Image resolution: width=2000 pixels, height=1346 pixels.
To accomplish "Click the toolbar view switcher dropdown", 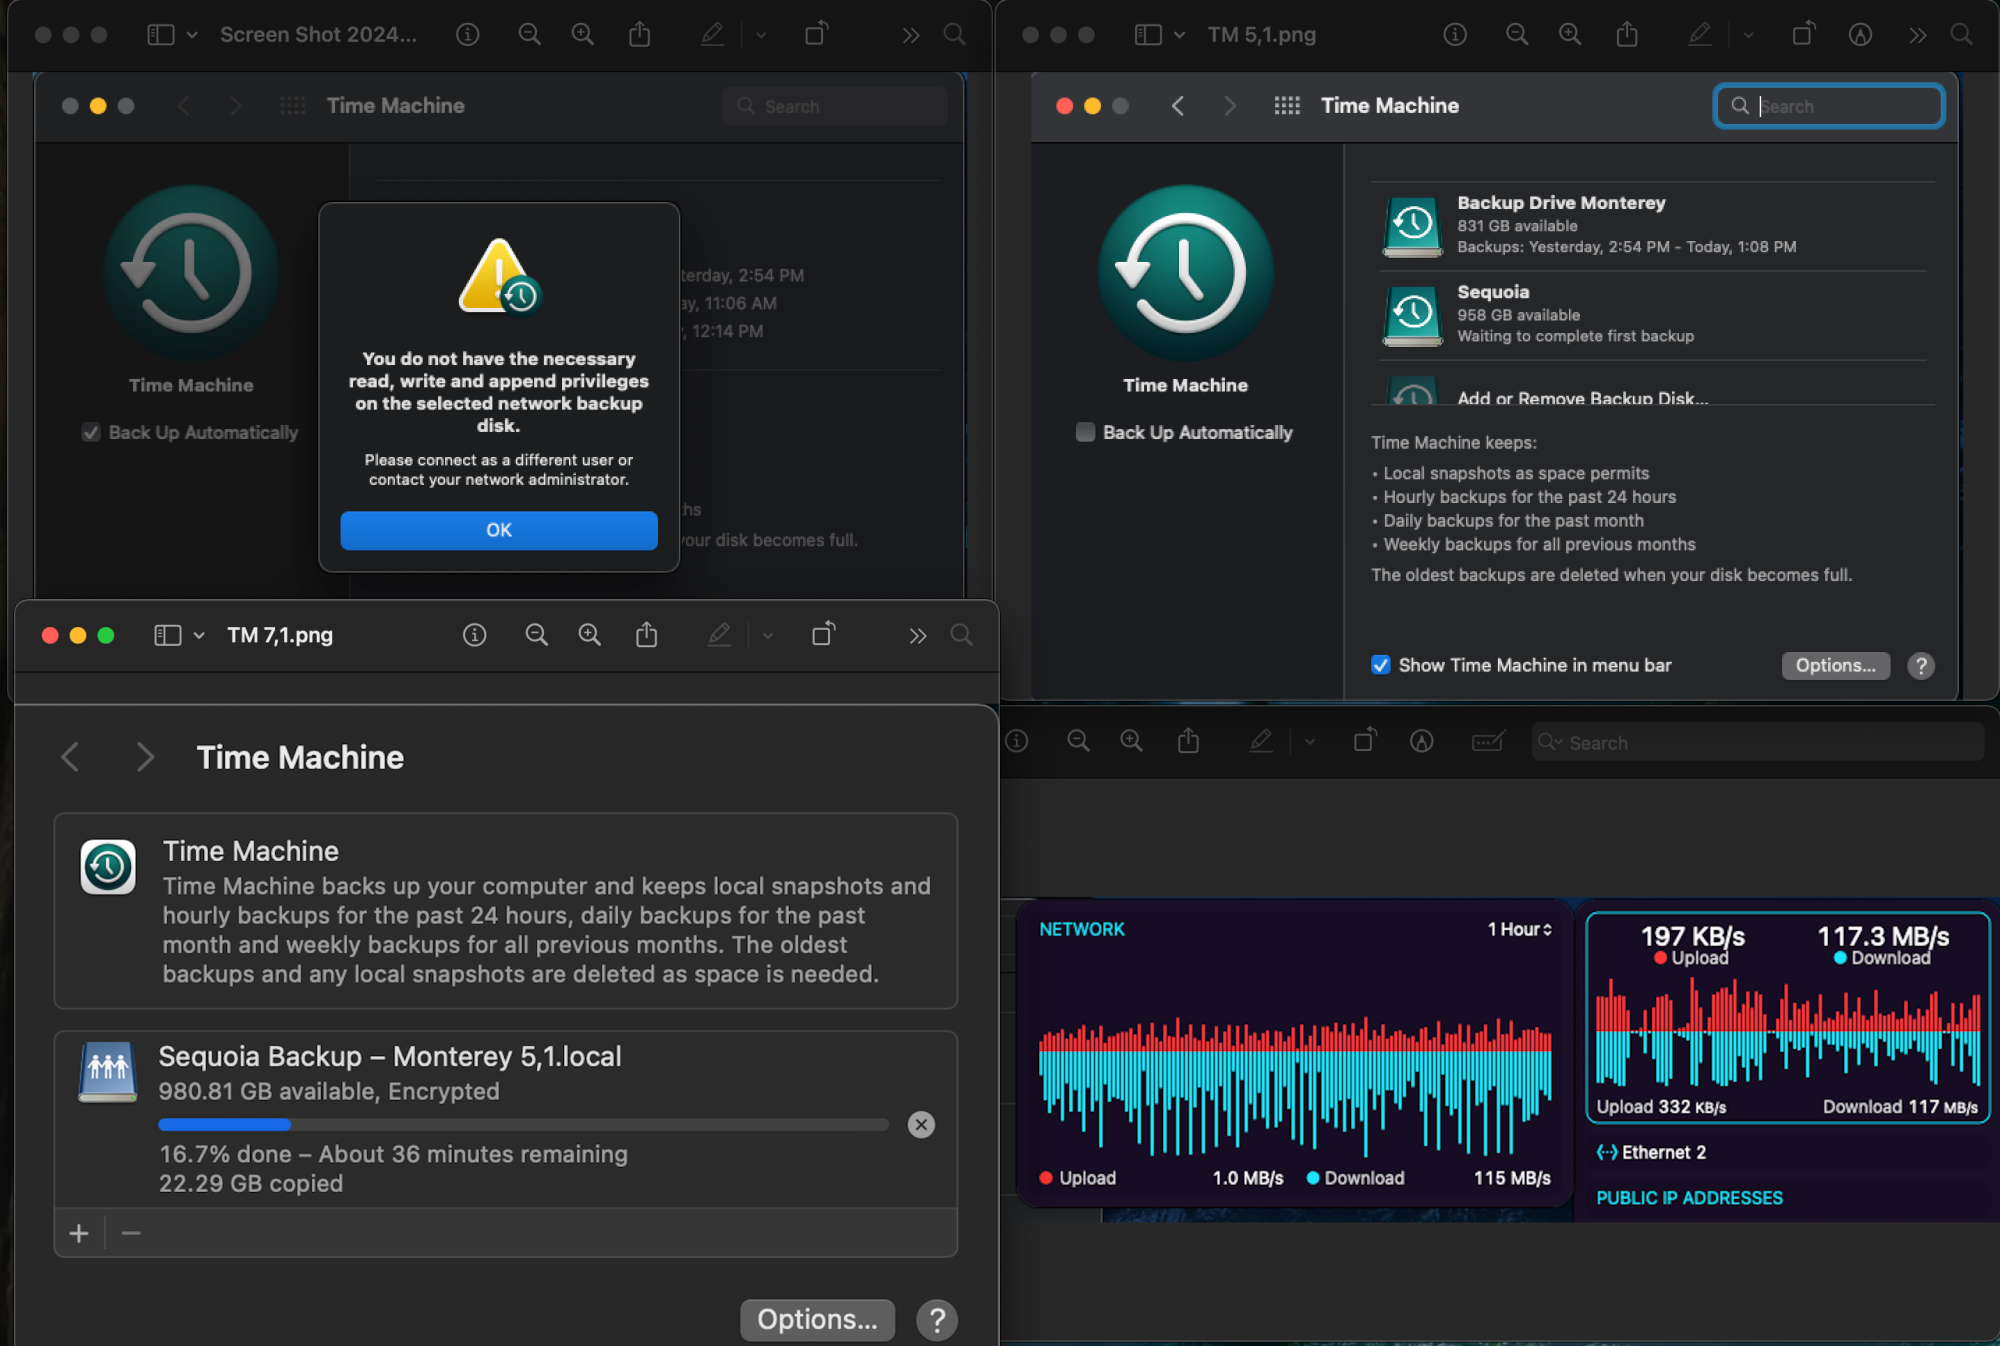I will (x=192, y=35).
